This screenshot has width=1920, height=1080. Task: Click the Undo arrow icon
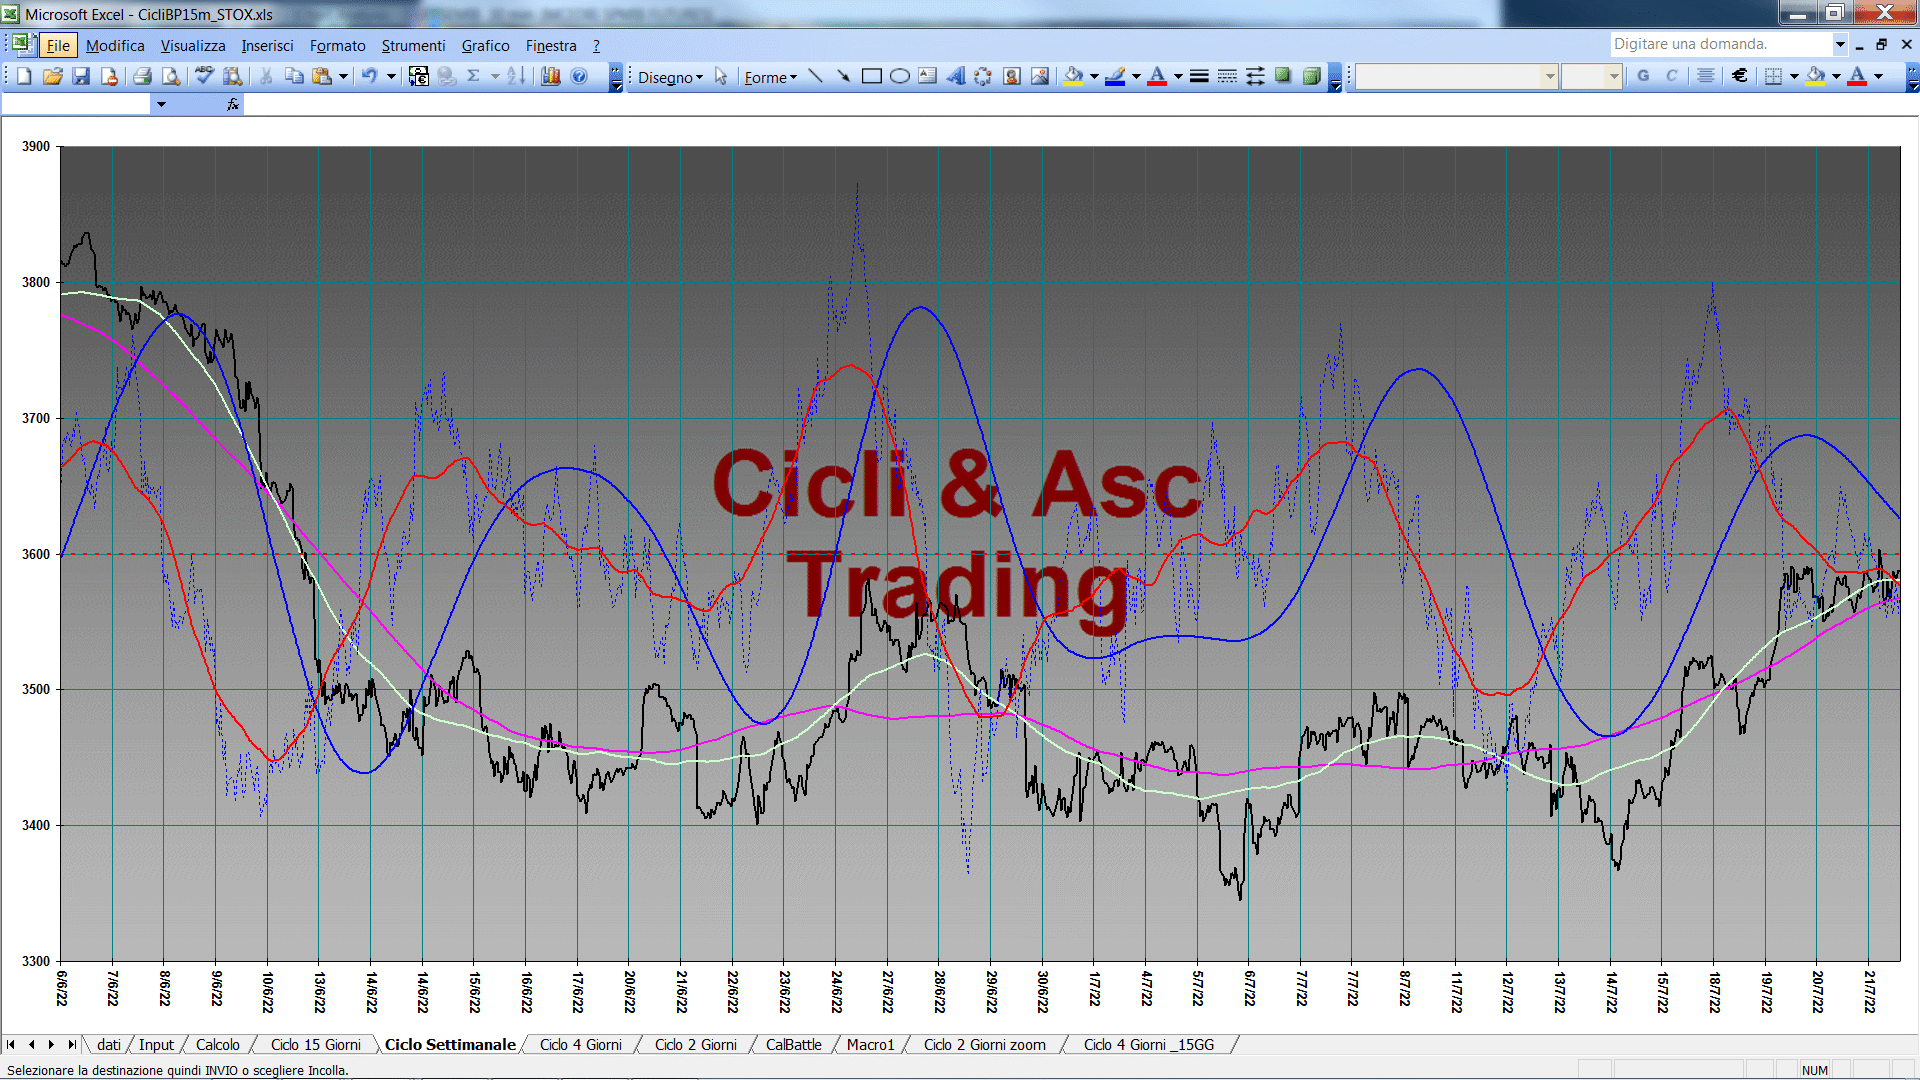(x=369, y=76)
